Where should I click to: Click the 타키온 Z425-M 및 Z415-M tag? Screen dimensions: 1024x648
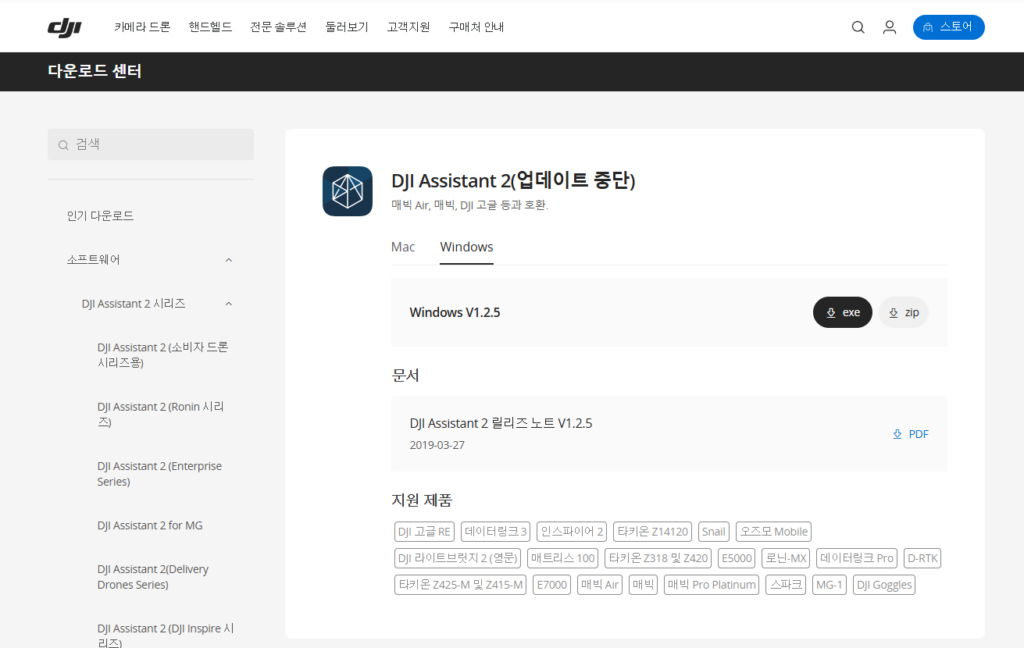pos(460,585)
